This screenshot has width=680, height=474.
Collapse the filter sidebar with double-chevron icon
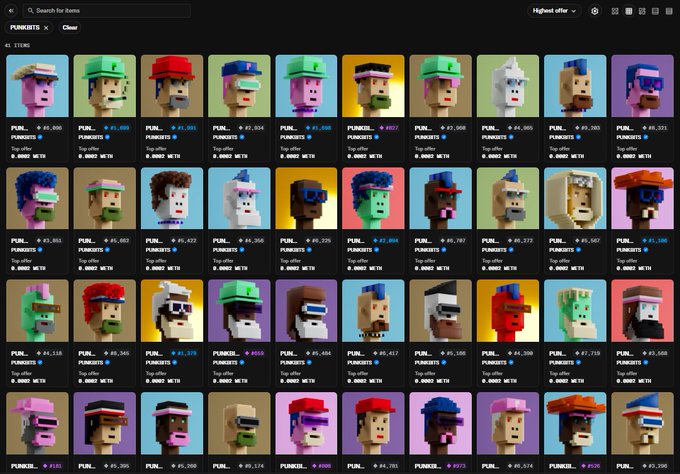pyautogui.click(x=11, y=10)
